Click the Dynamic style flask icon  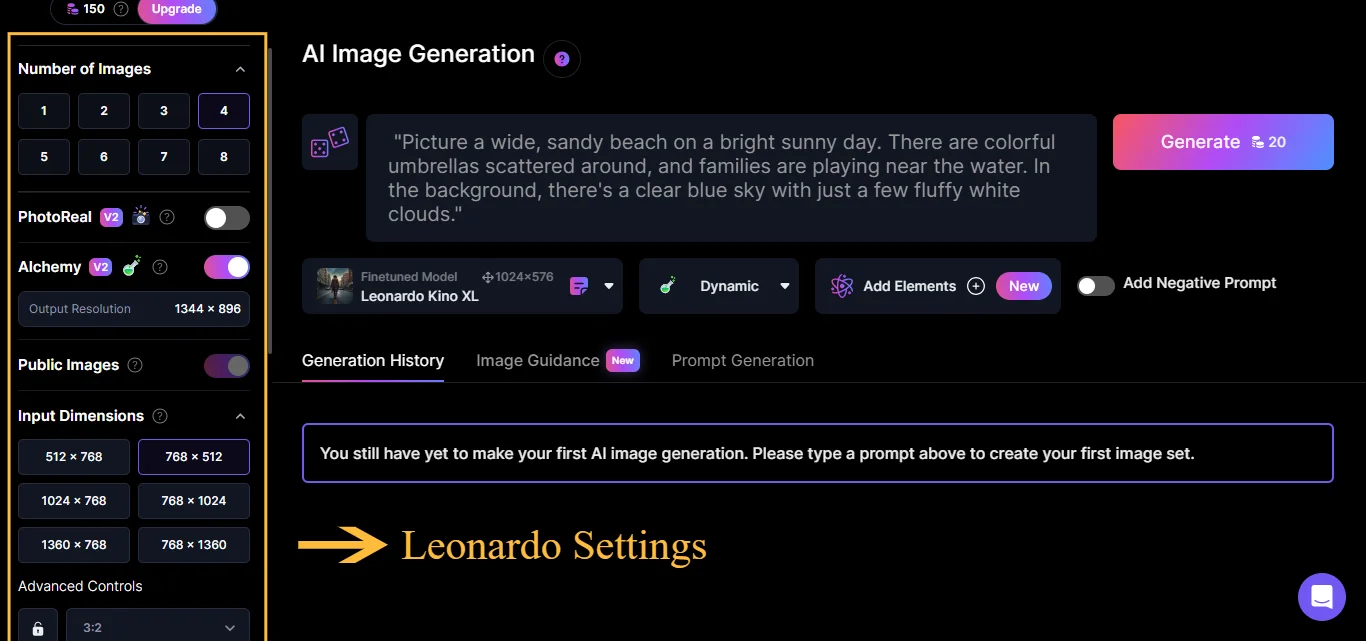[x=667, y=286]
